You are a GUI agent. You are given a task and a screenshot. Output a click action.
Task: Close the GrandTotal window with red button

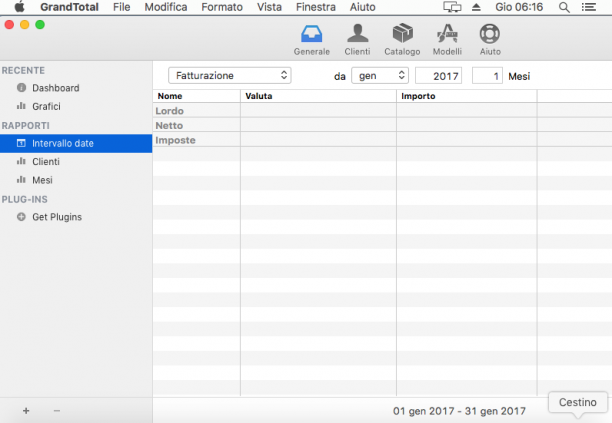click(x=9, y=25)
